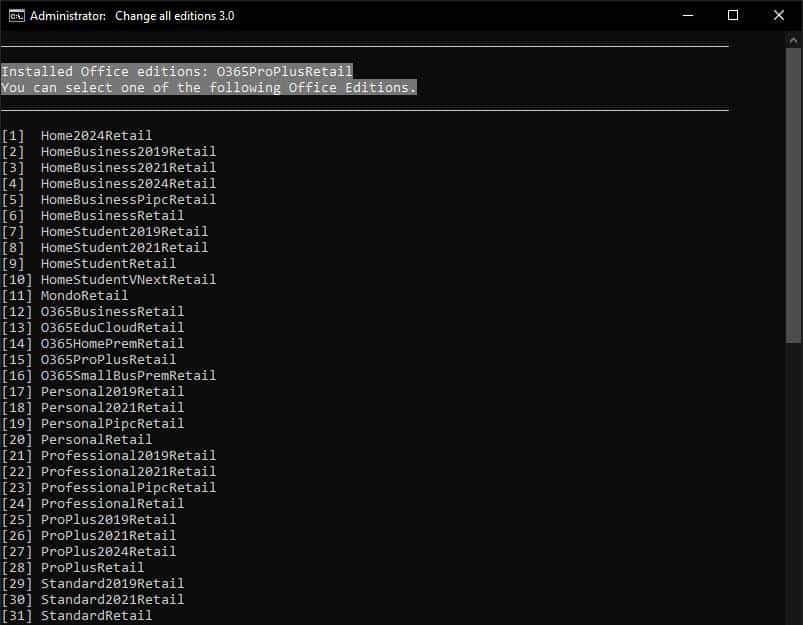The height and width of the screenshot is (625, 803).
Task: Click Professional2021Retail entry 22
Action: [128, 471]
